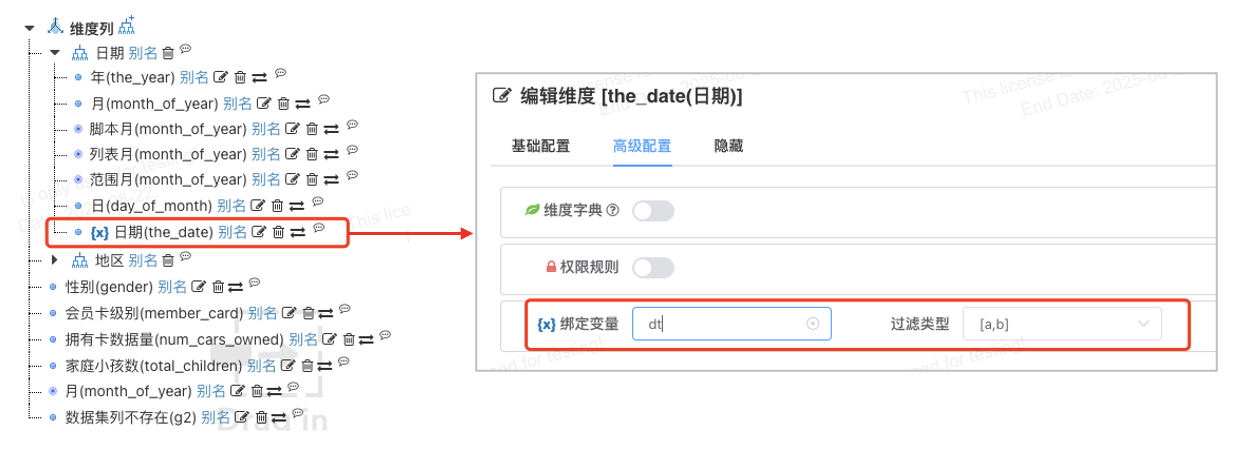Click the swap icon on 脚本月(month_of_year)
Image resolution: width=1248 pixels, height=452 pixels.
(x=330, y=129)
